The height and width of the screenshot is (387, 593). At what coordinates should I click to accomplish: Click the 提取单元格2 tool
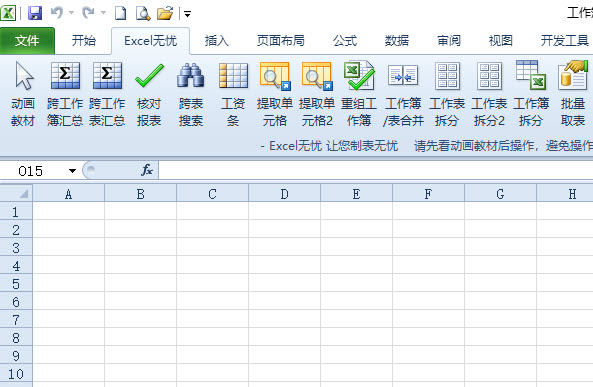(317, 94)
